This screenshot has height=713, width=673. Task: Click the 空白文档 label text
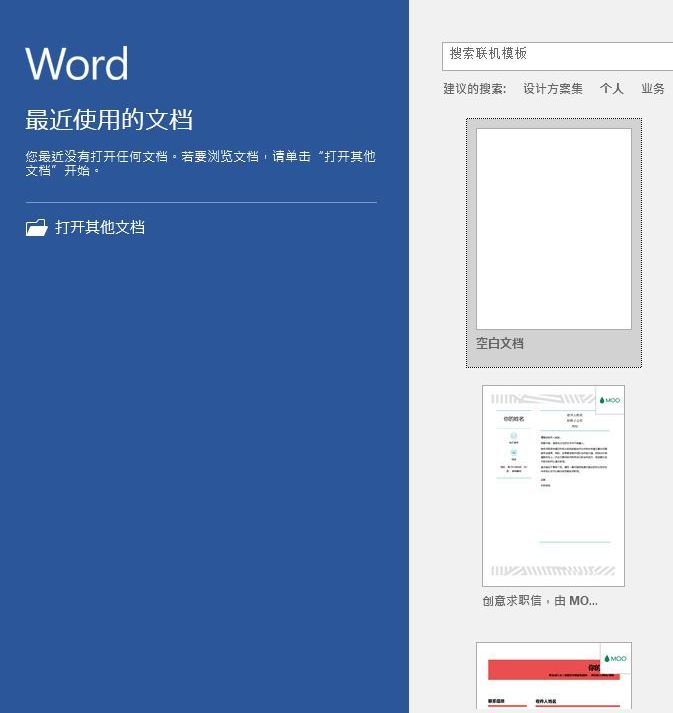point(500,344)
